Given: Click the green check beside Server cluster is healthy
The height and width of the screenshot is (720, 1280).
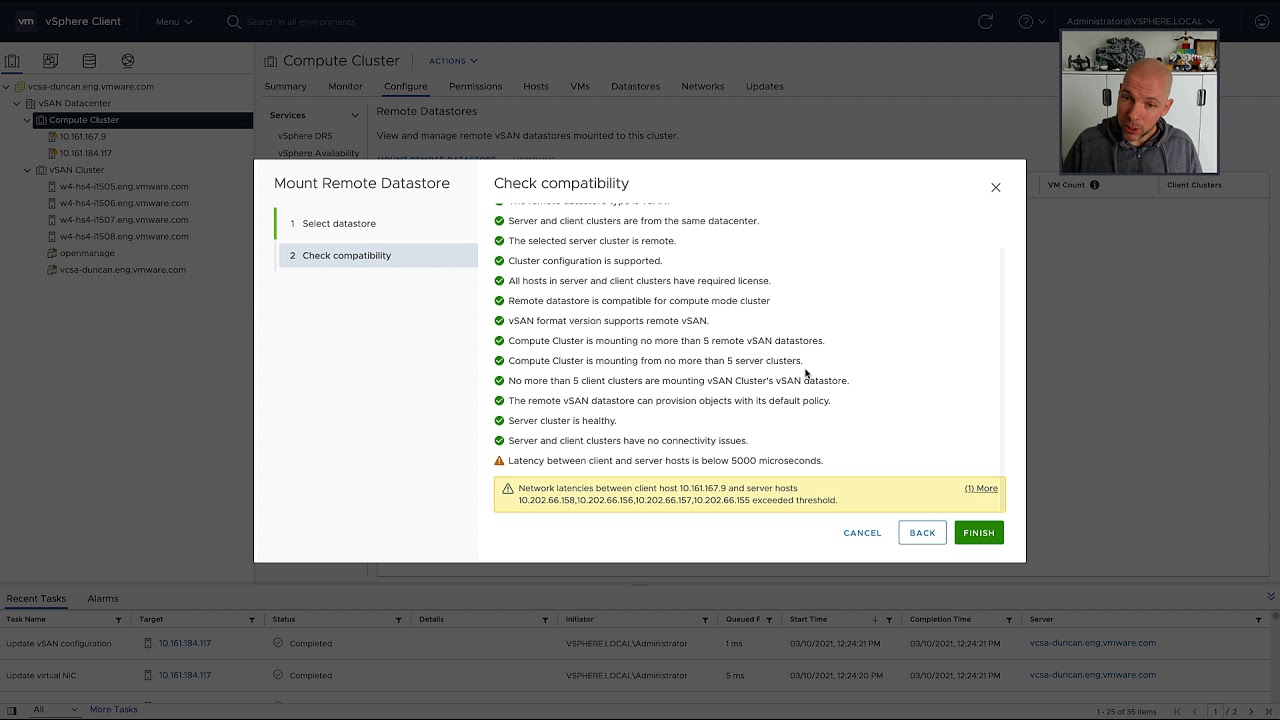Looking at the screenshot, I should coord(499,421).
